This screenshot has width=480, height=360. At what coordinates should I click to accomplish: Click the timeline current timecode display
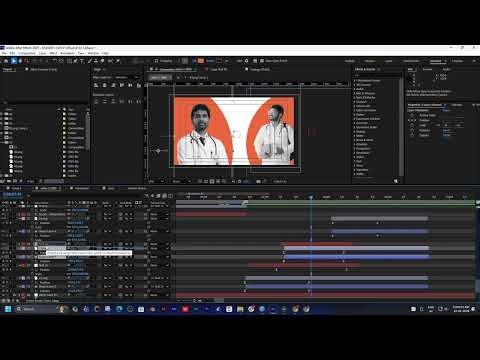pyautogui.click(x=13, y=194)
